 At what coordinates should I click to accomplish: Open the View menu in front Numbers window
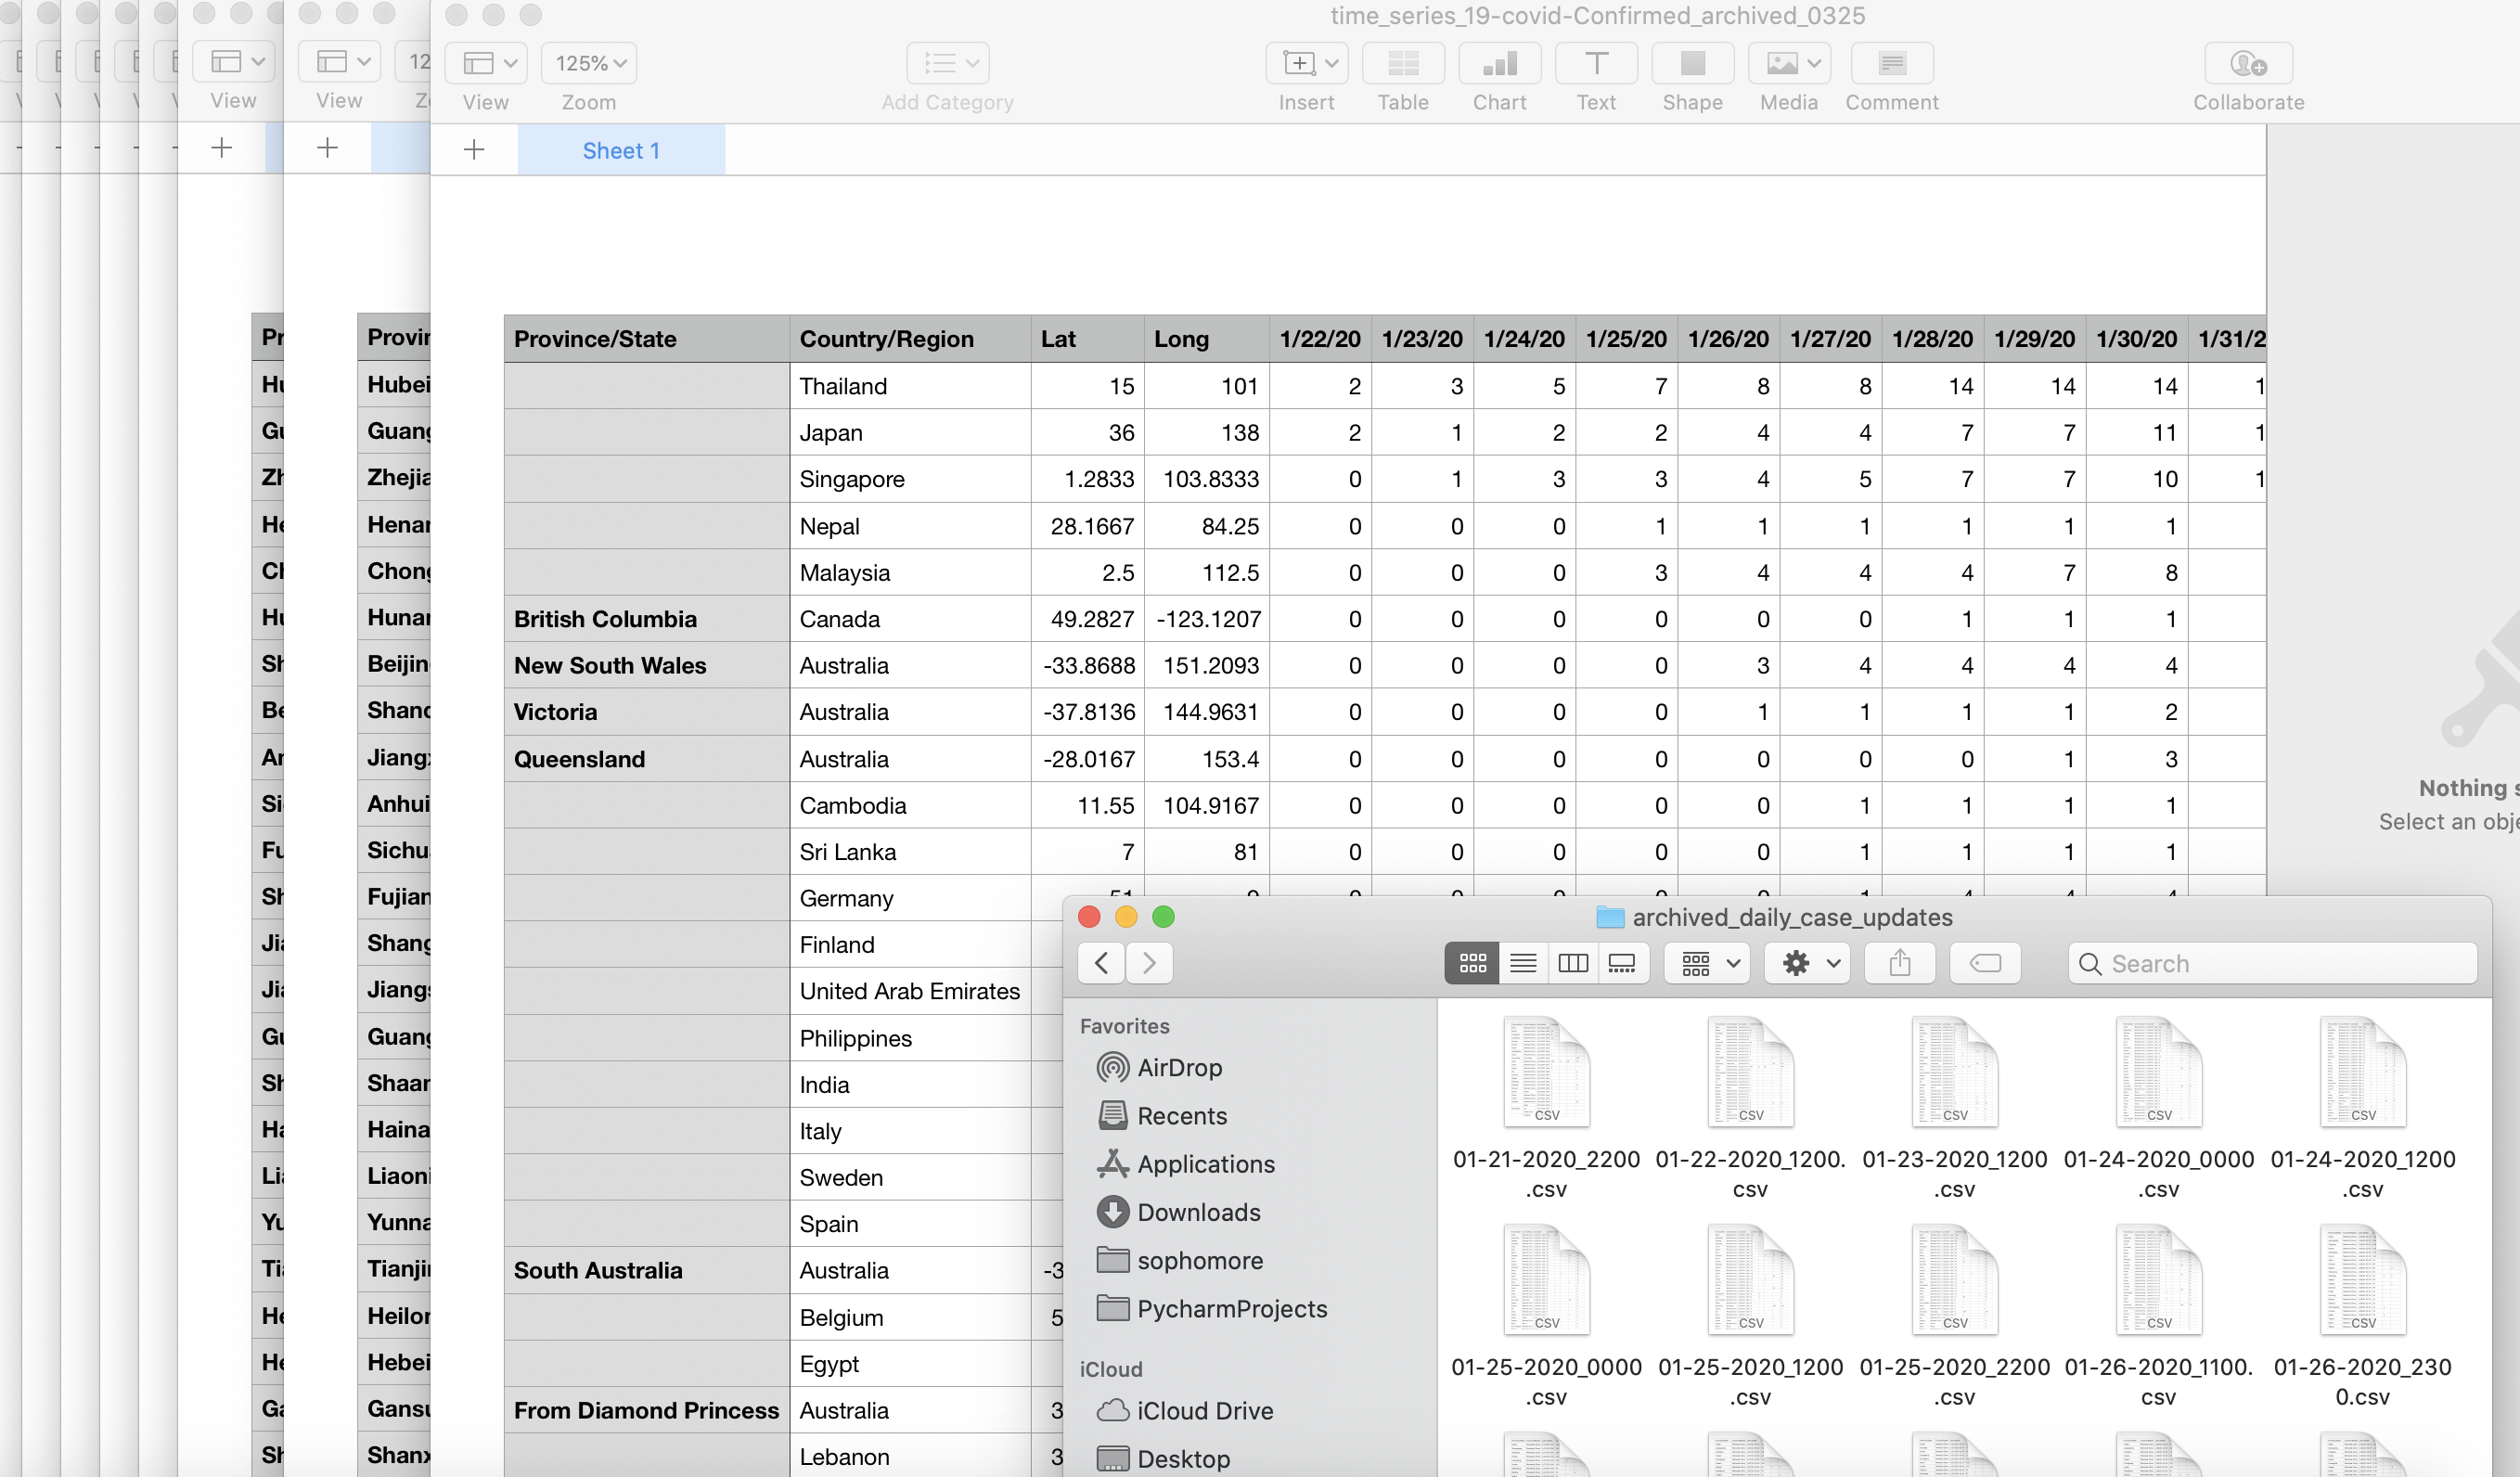point(485,64)
